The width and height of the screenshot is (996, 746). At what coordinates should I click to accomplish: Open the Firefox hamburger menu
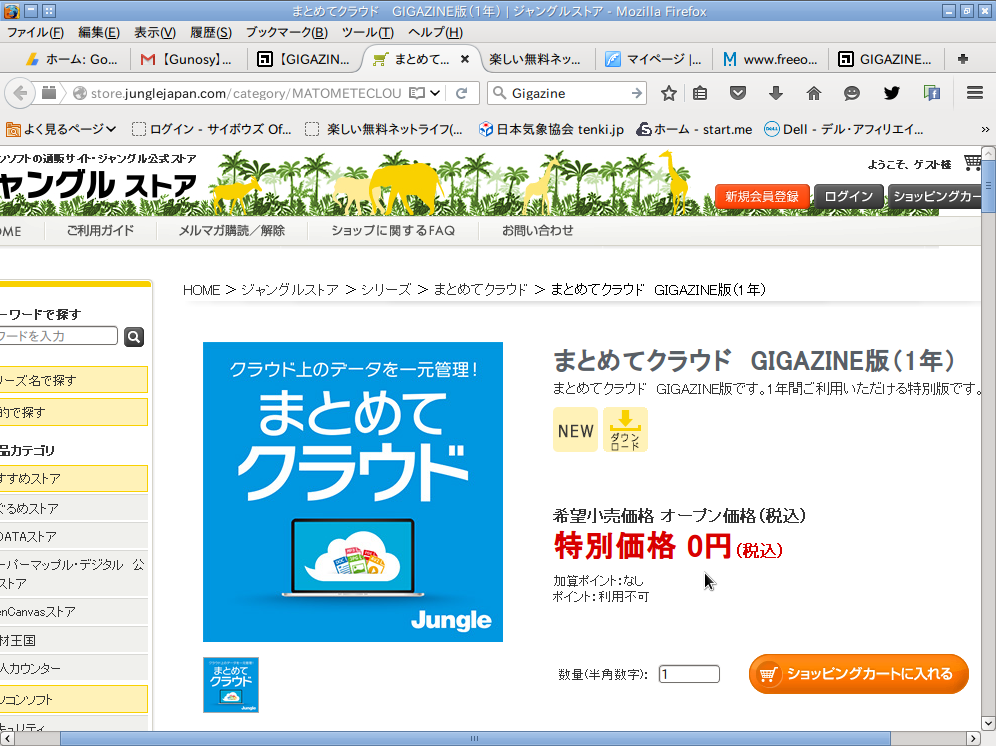click(975, 93)
